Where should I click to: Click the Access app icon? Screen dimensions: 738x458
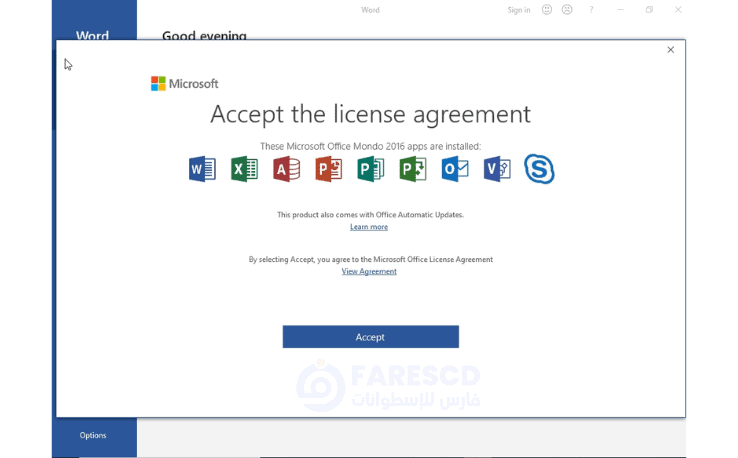click(286, 169)
